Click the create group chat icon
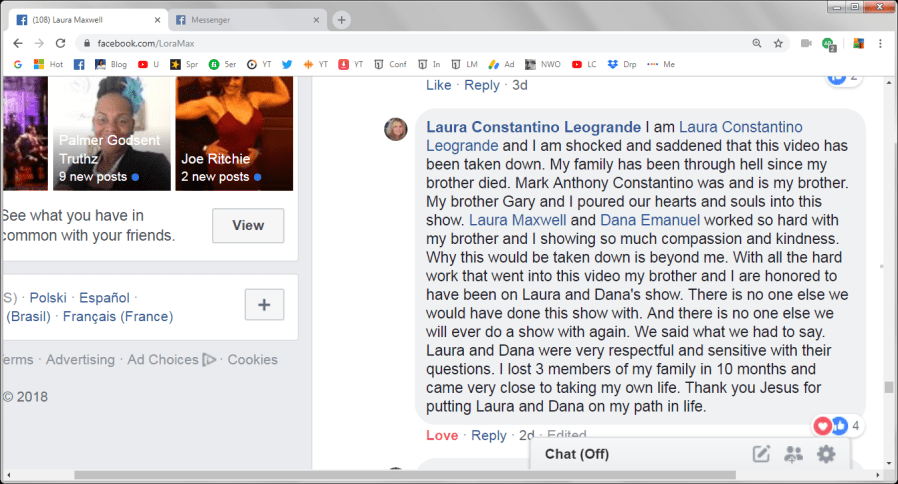898x484 pixels. pos(794,455)
